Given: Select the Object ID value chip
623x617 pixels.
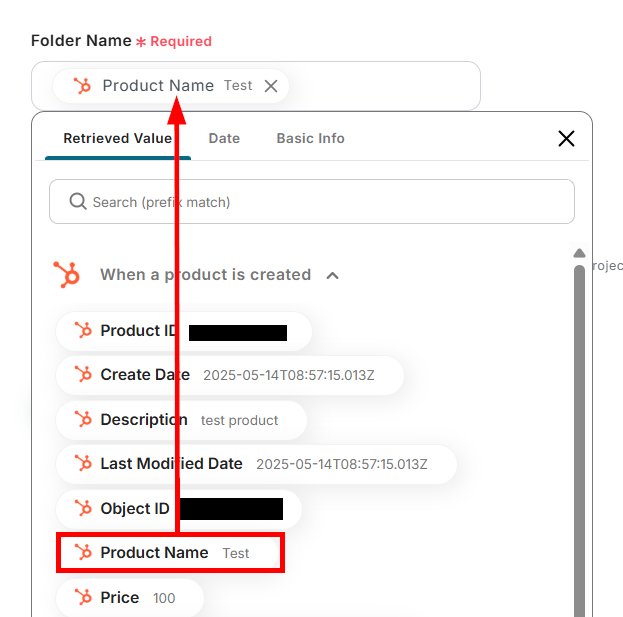Looking at the screenshot, I should [179, 509].
